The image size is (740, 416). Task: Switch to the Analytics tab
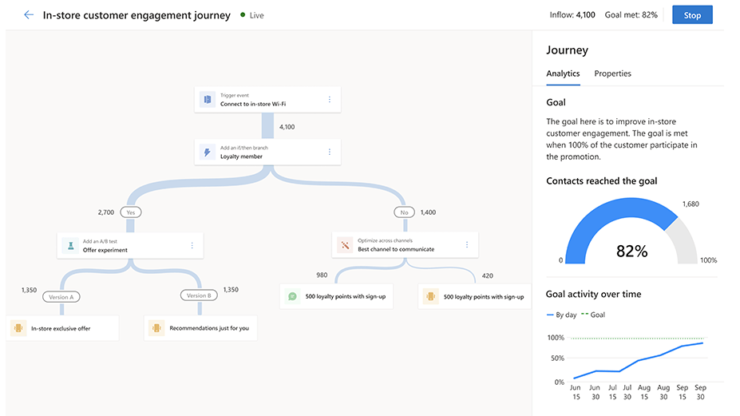click(563, 74)
